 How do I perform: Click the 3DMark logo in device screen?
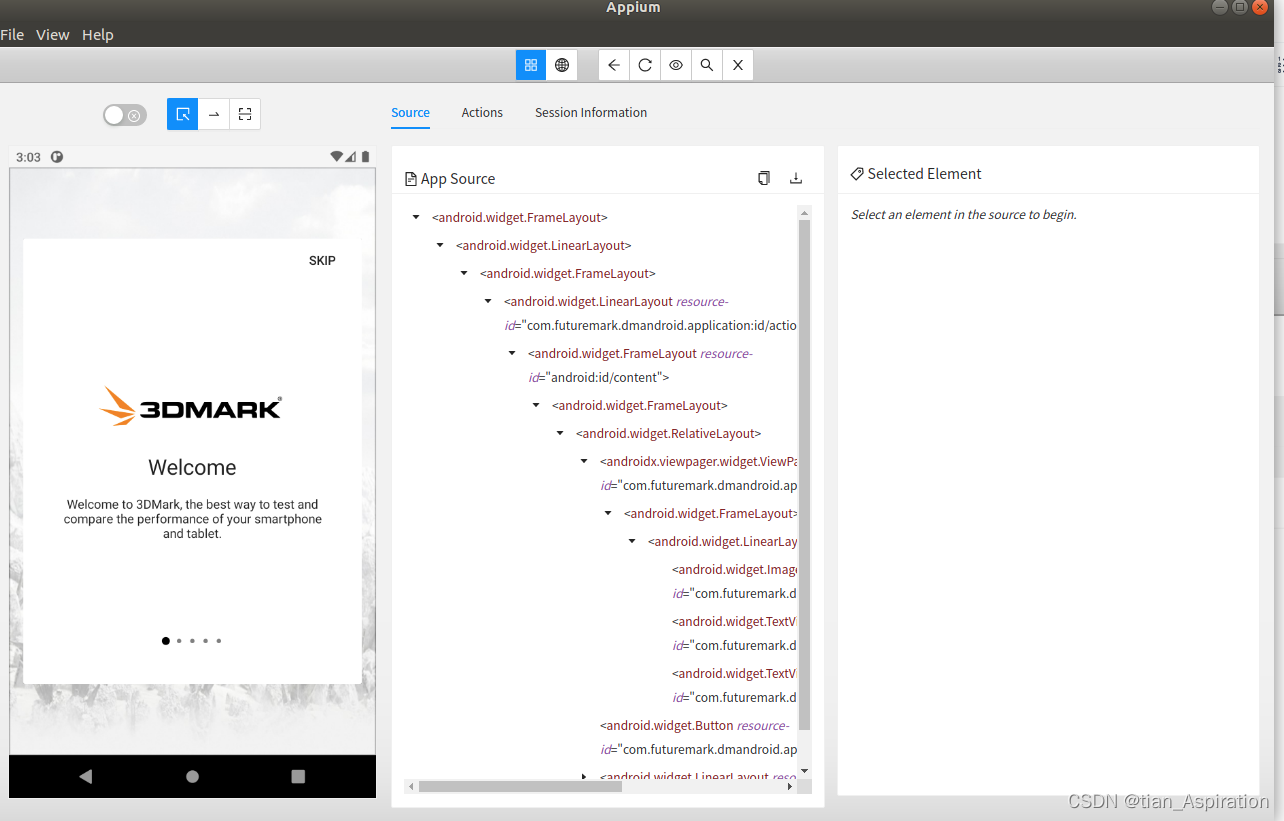coord(192,406)
